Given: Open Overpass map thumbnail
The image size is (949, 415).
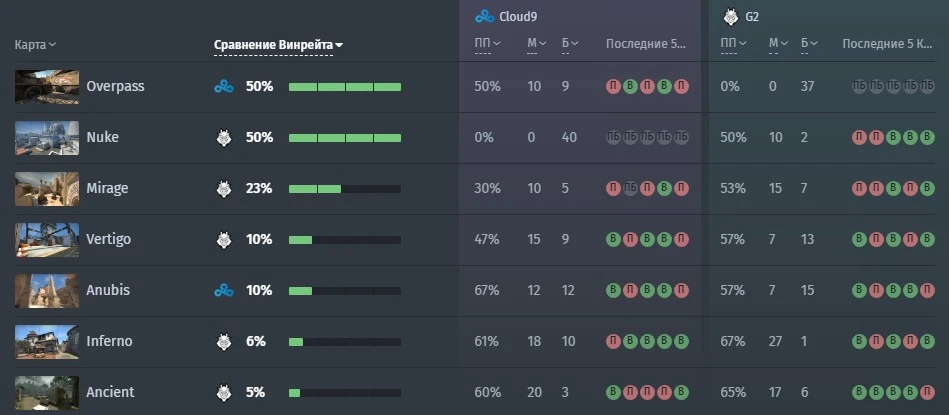Looking at the screenshot, I should [47, 87].
